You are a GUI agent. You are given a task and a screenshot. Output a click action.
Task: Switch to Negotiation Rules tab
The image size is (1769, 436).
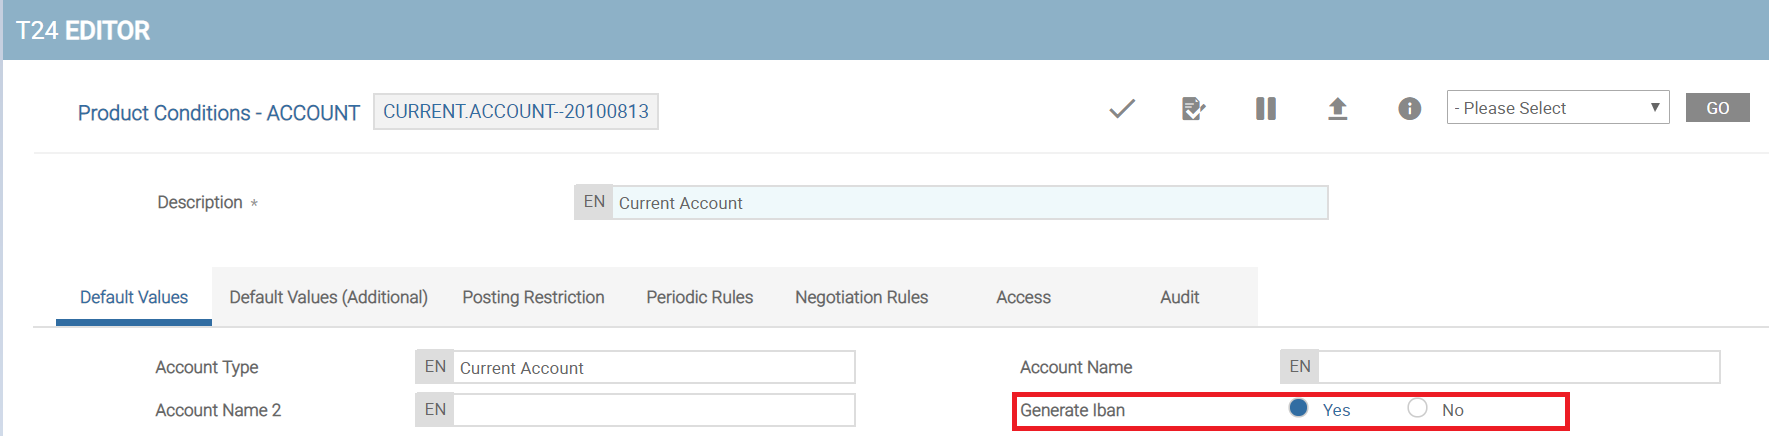(861, 297)
